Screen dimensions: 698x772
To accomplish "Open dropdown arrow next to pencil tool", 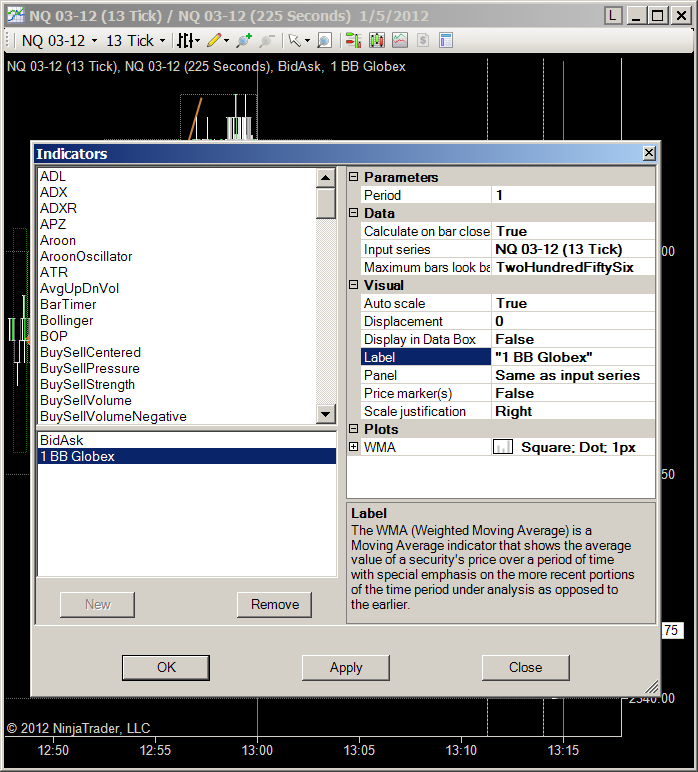I will coord(226,40).
